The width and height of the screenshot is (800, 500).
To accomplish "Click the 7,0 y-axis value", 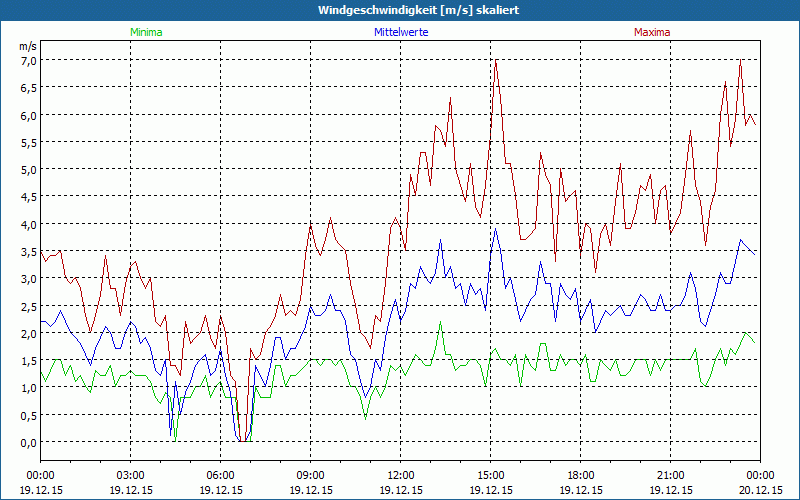I will 29,61.
